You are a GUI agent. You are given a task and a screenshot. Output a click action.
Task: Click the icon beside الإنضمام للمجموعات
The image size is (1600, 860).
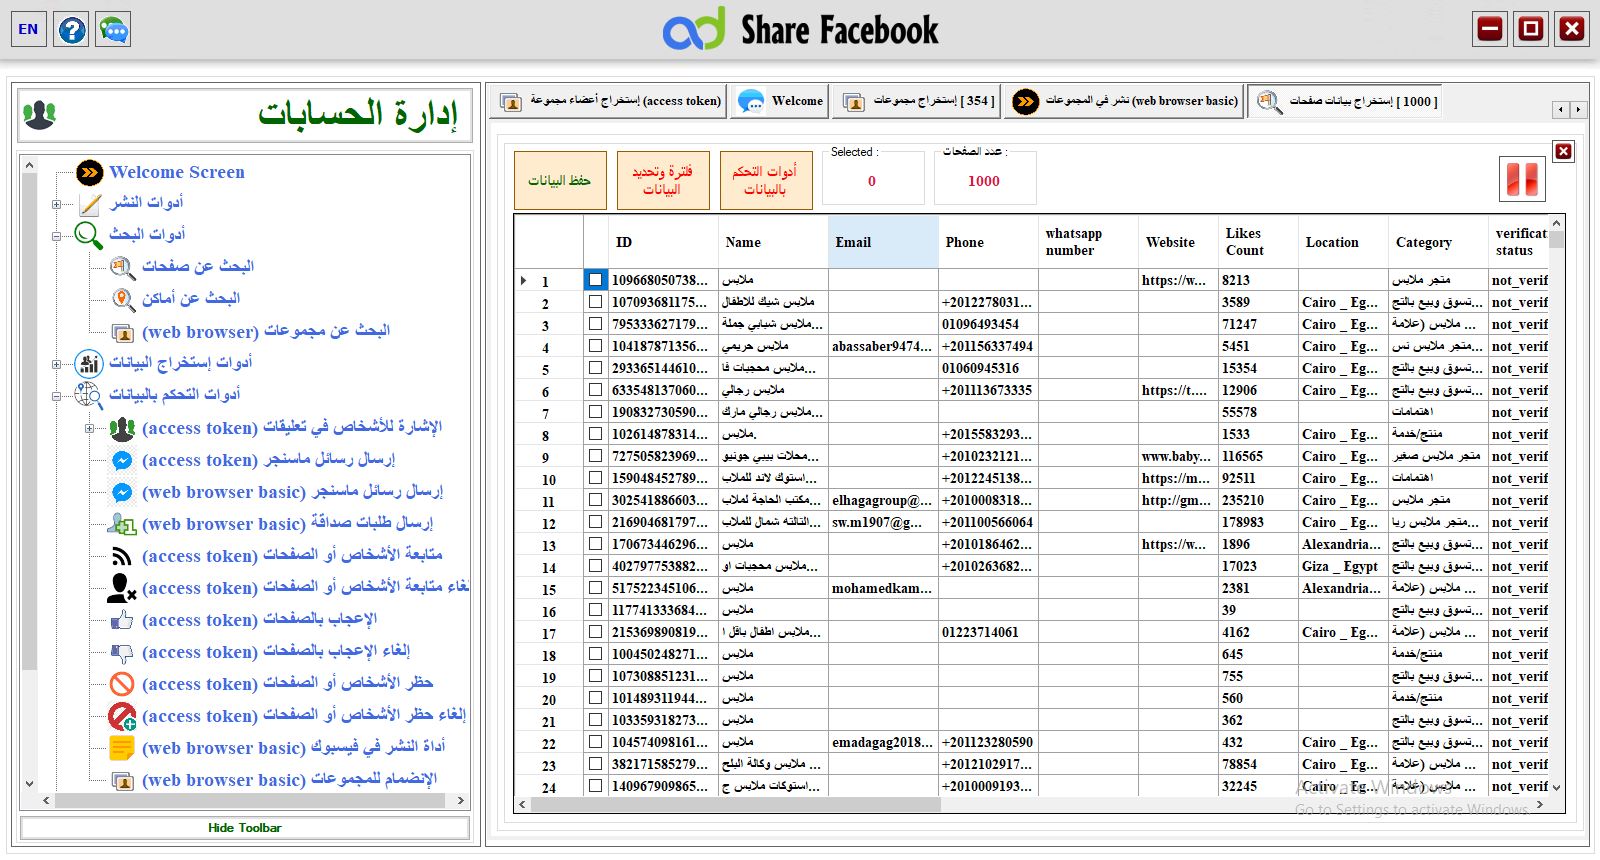122,781
